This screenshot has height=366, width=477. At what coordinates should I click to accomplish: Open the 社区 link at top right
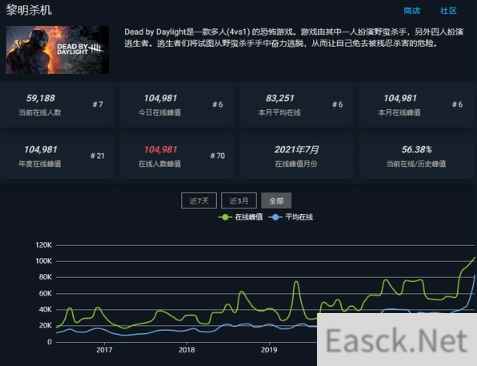(448, 11)
